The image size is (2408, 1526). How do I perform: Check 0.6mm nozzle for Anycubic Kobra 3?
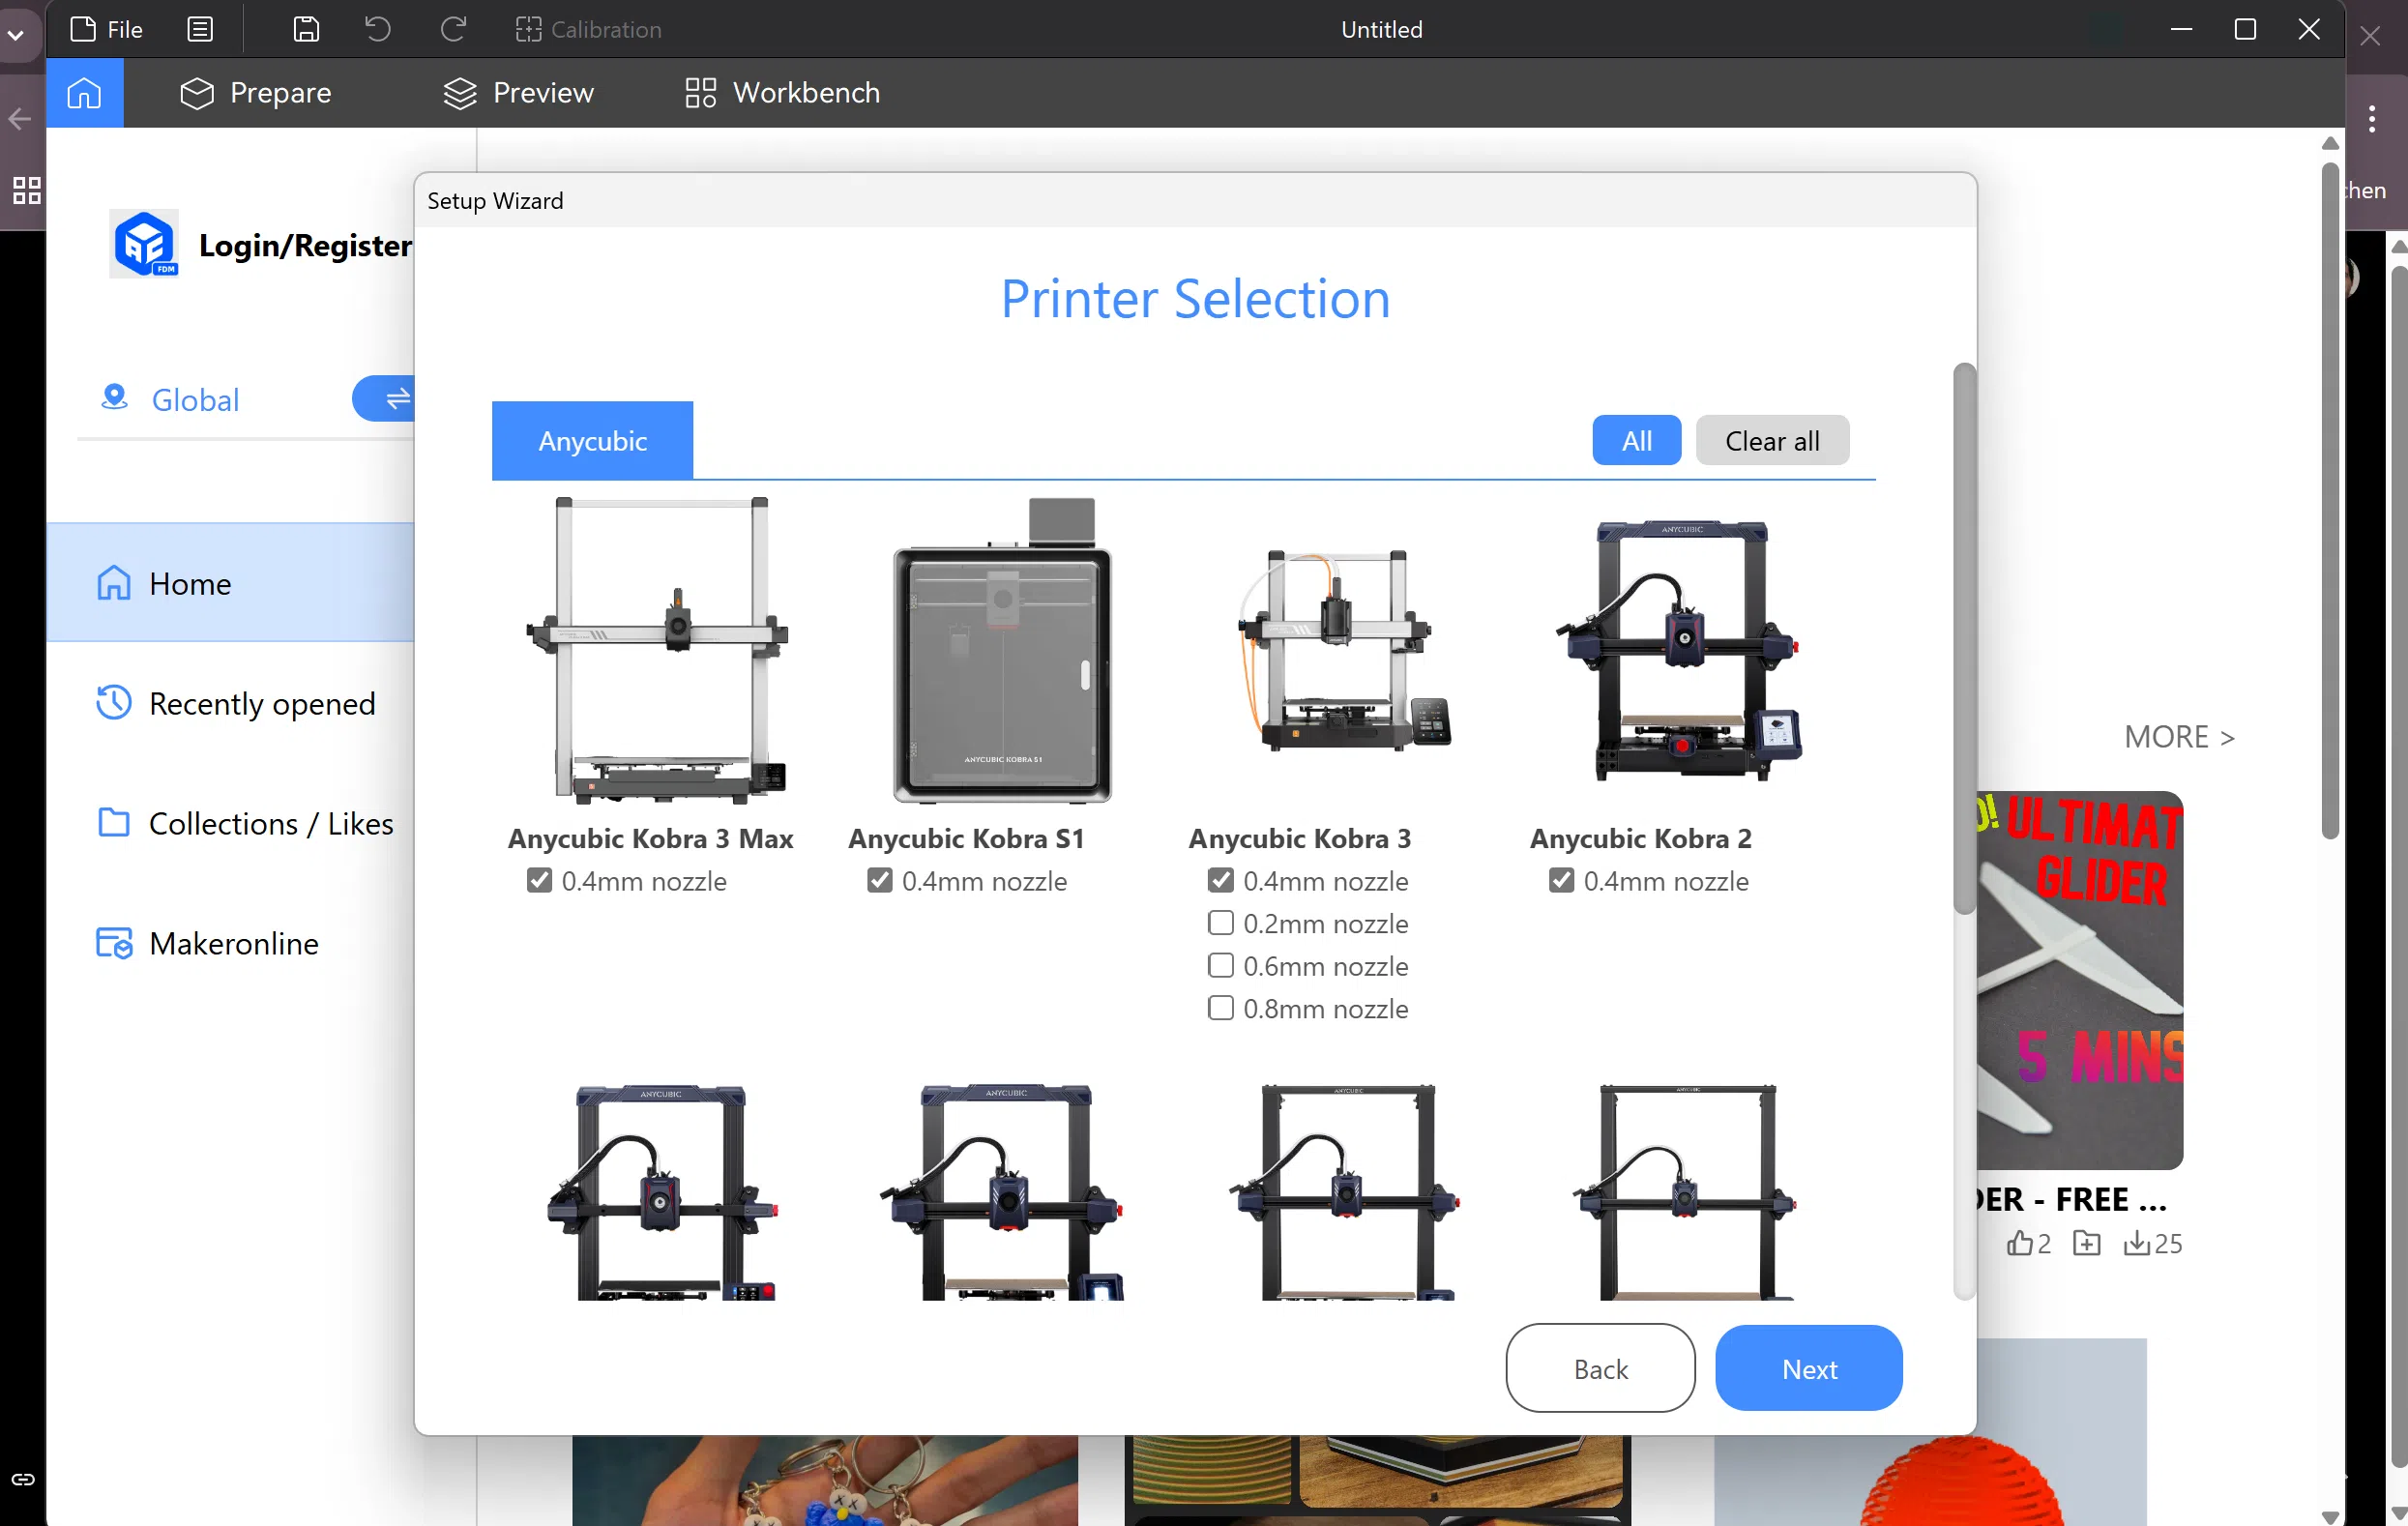[x=1220, y=965]
